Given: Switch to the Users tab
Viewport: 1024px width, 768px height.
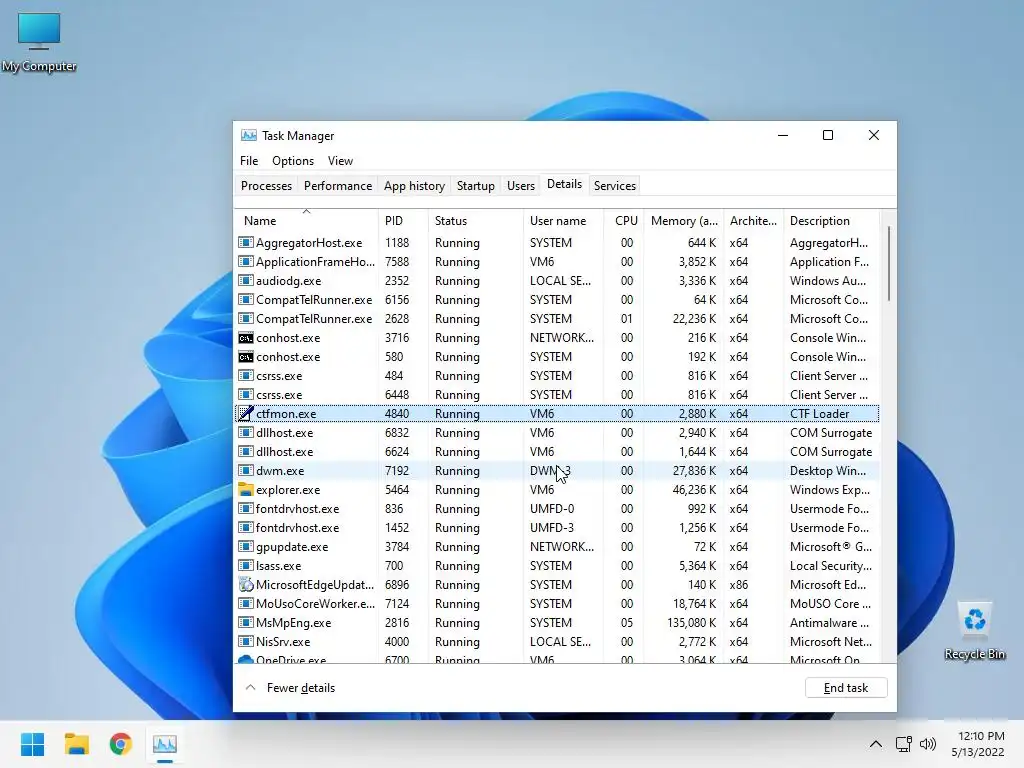Looking at the screenshot, I should tap(520, 185).
